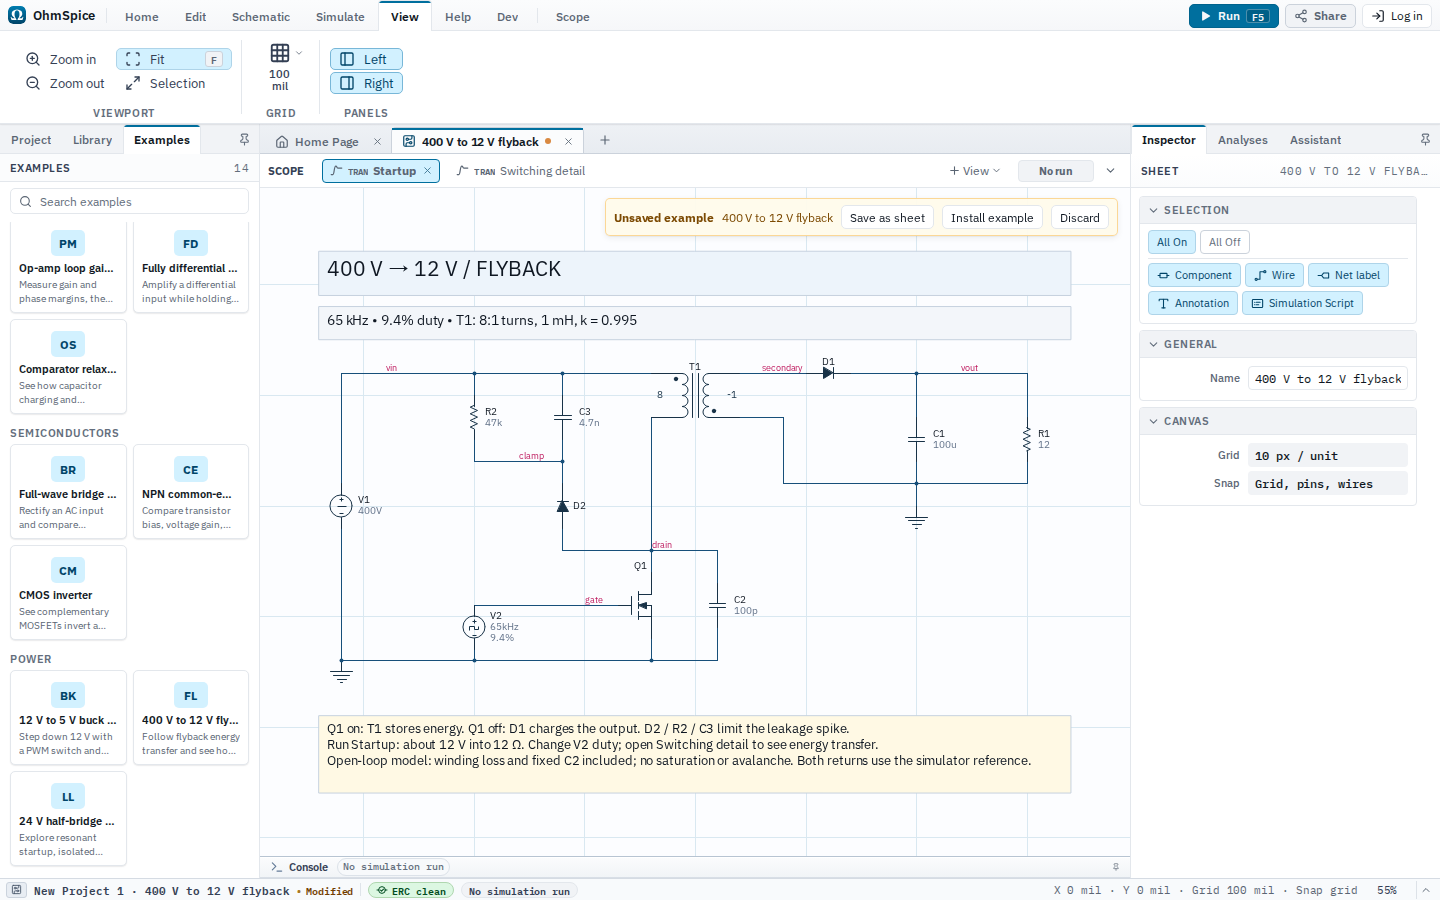Toggle Net label selection filter
This screenshot has height=900, width=1440.
[x=1348, y=275]
